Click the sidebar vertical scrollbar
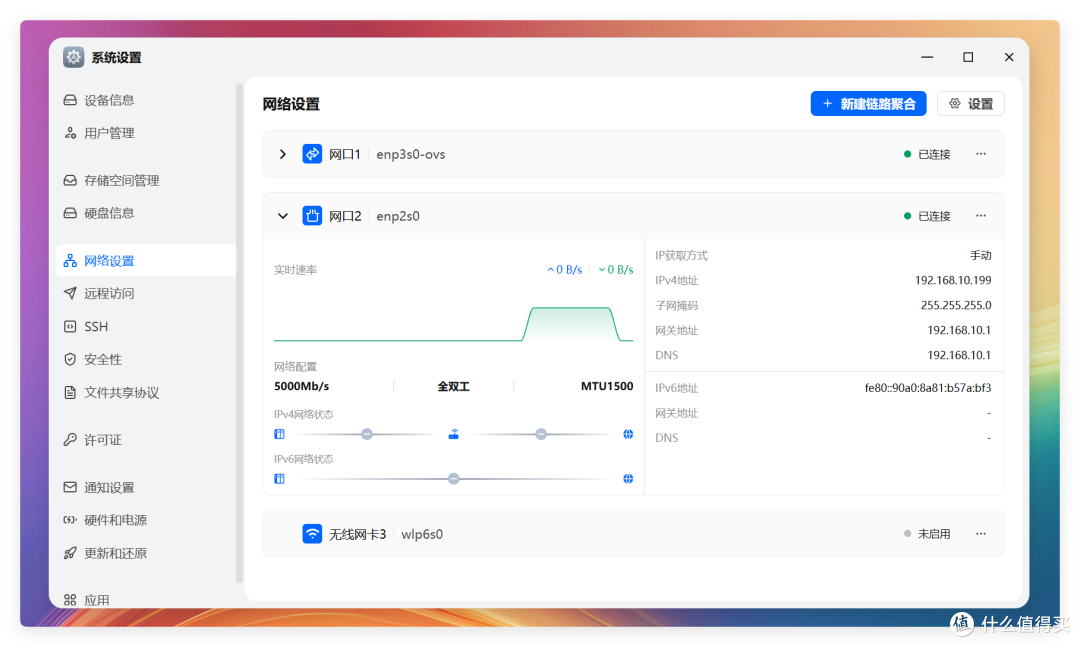 (x=239, y=333)
